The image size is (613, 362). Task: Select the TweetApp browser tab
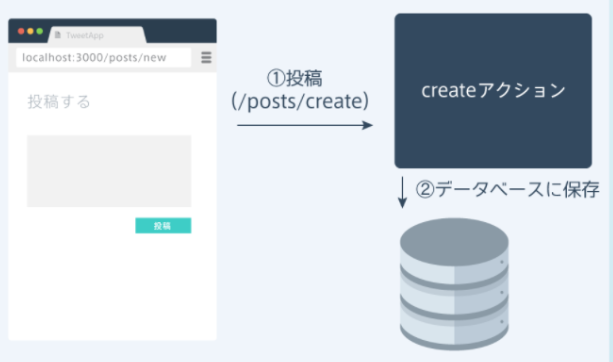click(x=97, y=35)
